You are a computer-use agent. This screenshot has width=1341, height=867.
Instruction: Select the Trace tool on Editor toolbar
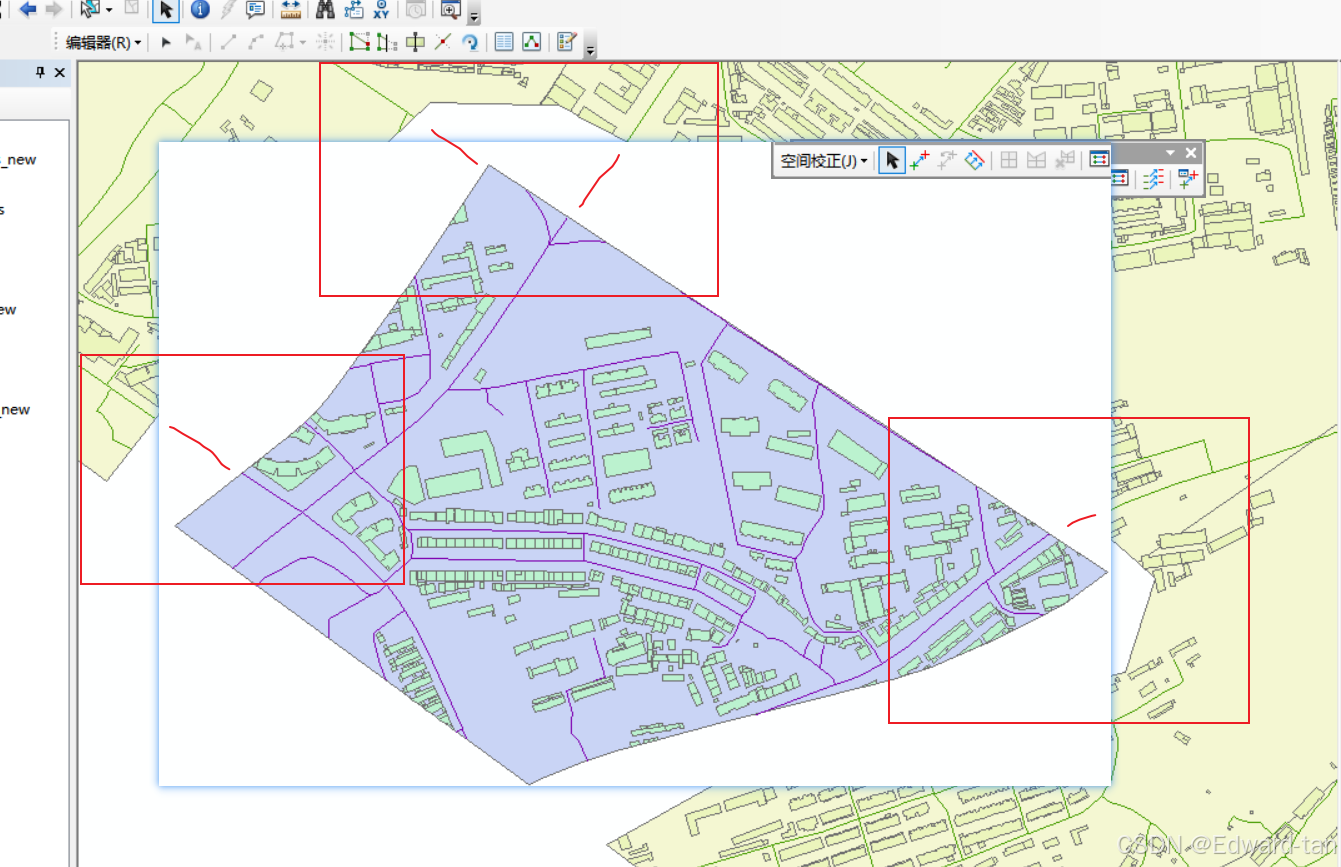click(x=285, y=42)
